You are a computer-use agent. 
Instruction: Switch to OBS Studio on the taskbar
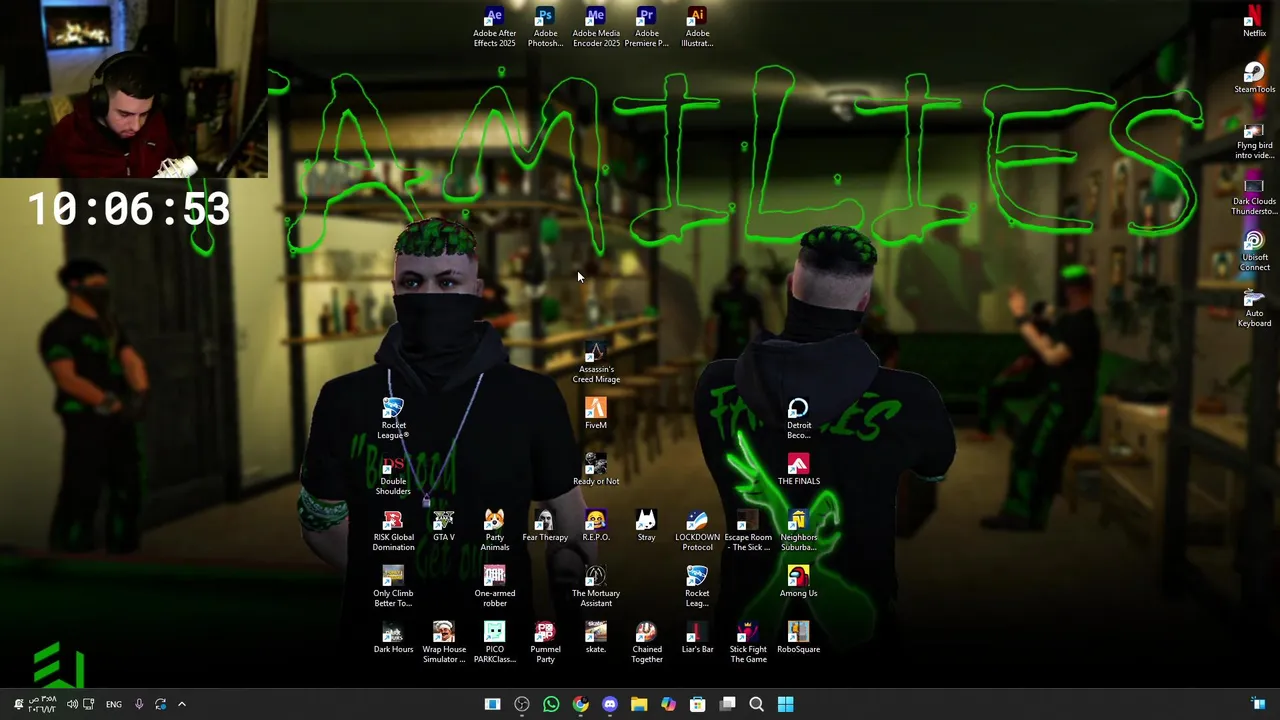[x=522, y=704]
